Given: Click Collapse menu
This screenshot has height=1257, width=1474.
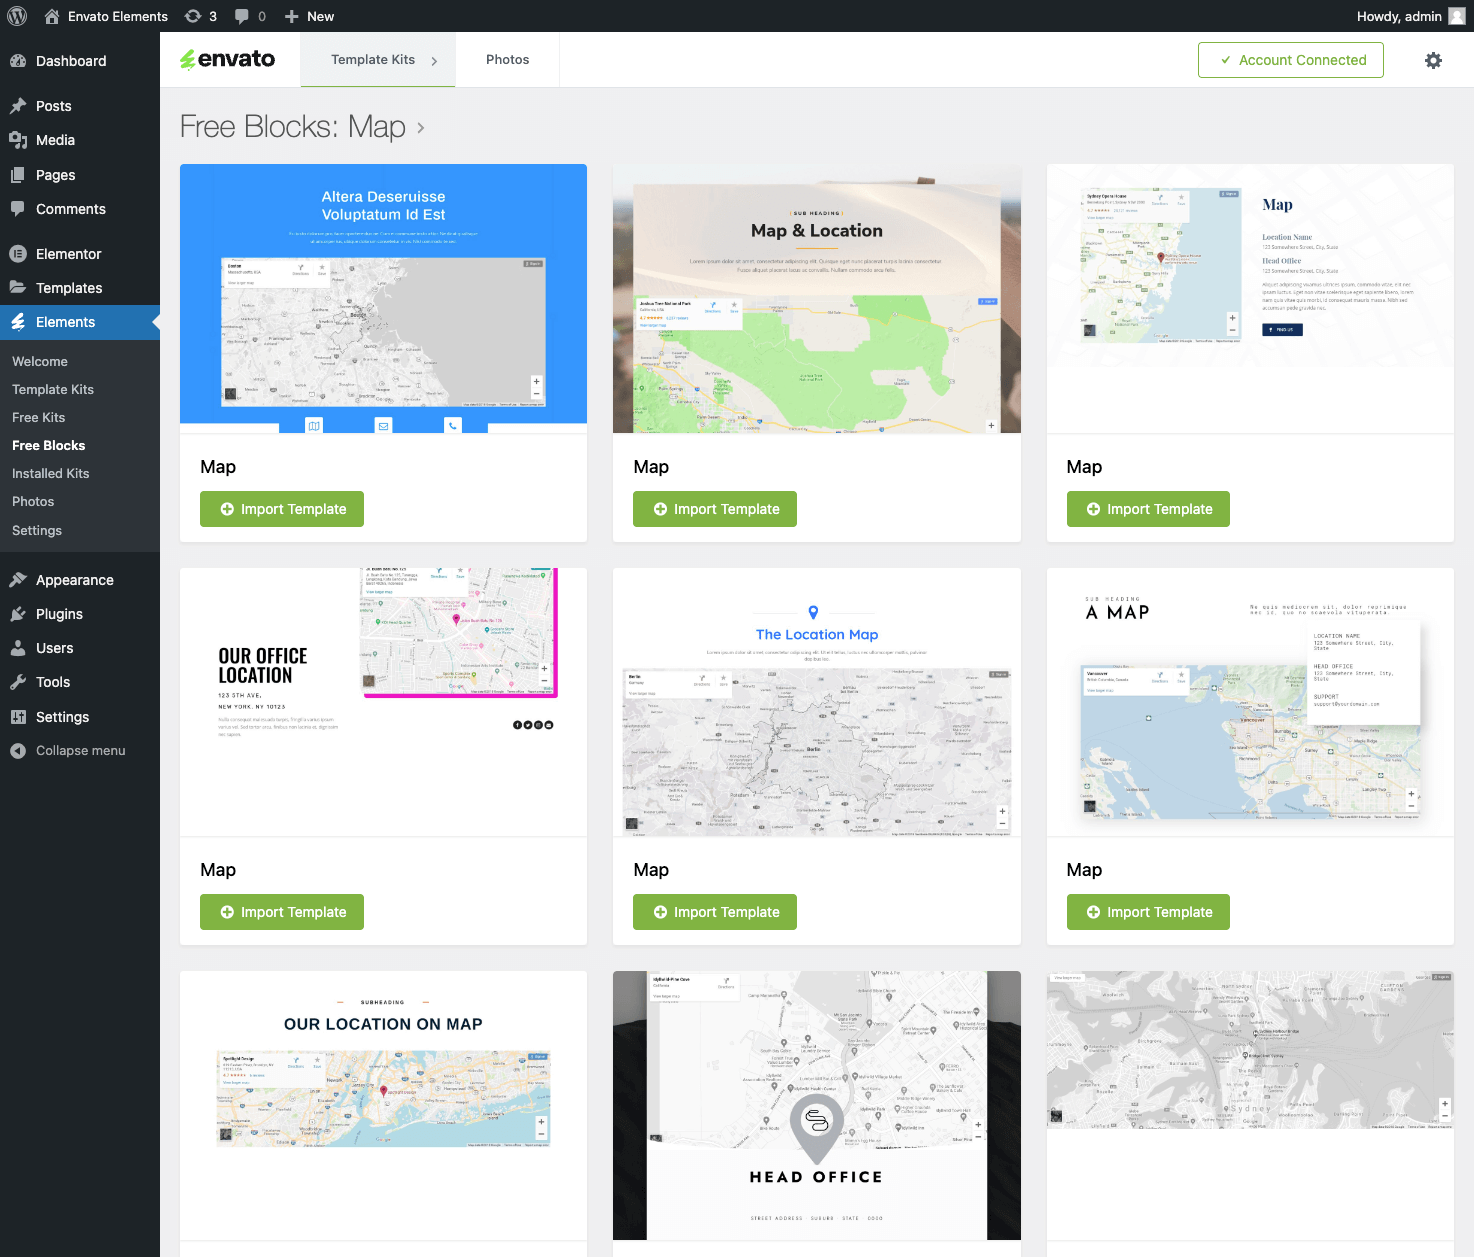Looking at the screenshot, I should [x=80, y=750].
